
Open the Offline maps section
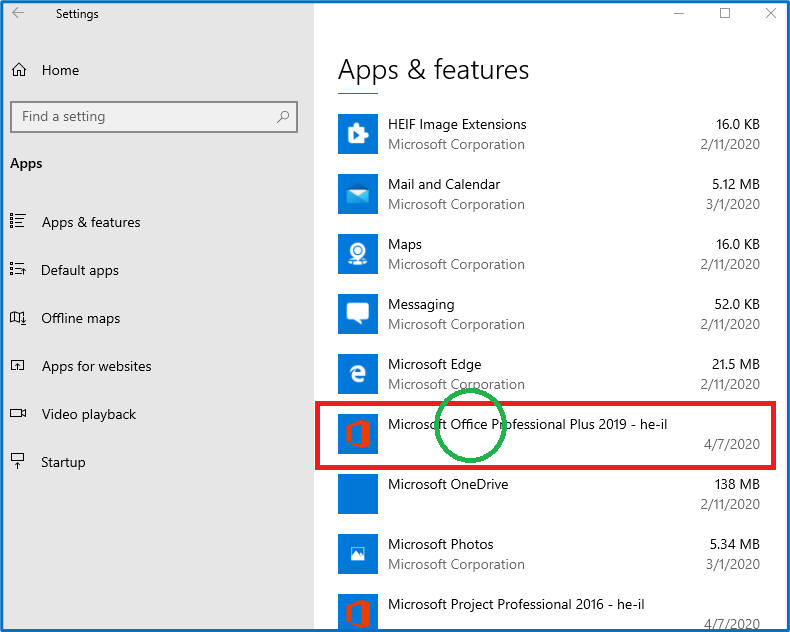coord(80,318)
